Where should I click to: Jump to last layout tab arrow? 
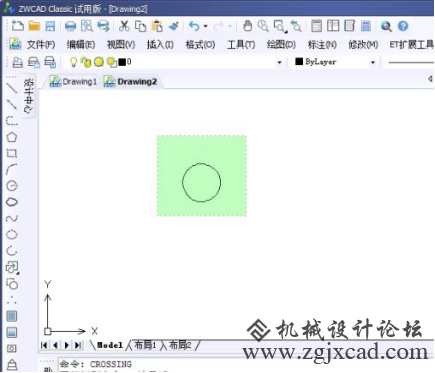pyautogui.click(x=78, y=345)
